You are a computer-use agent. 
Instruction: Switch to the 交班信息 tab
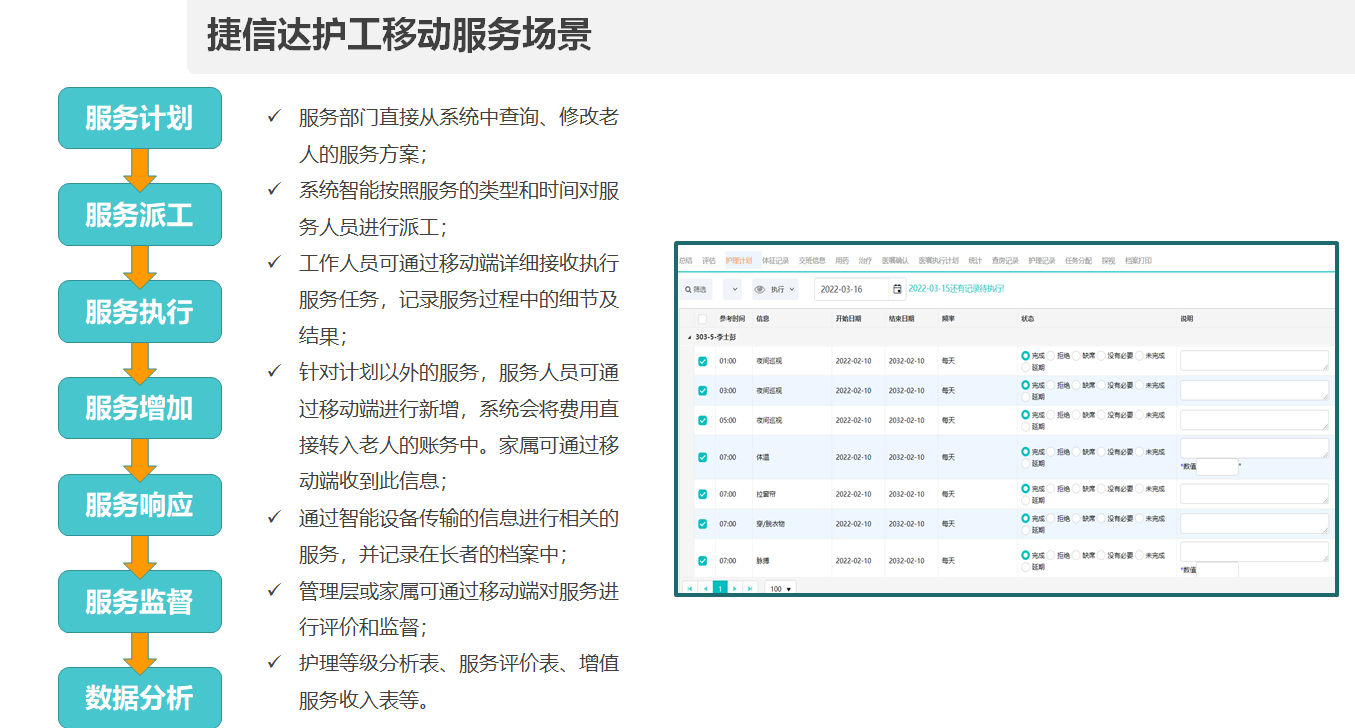click(812, 261)
